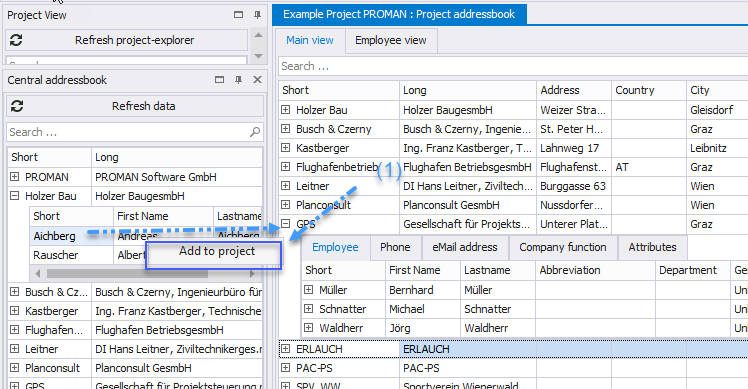Expand Leitner in the project addressbook

point(286,186)
